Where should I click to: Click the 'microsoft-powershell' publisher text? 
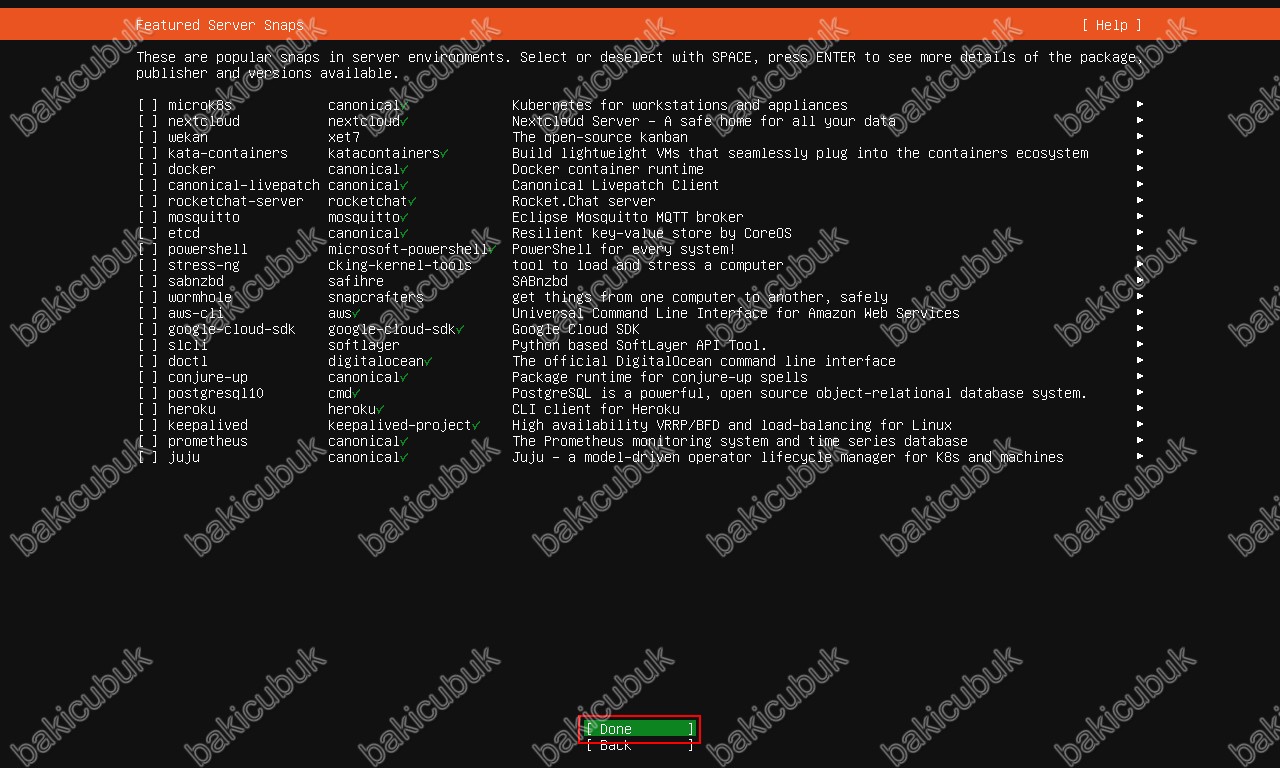(x=408, y=249)
